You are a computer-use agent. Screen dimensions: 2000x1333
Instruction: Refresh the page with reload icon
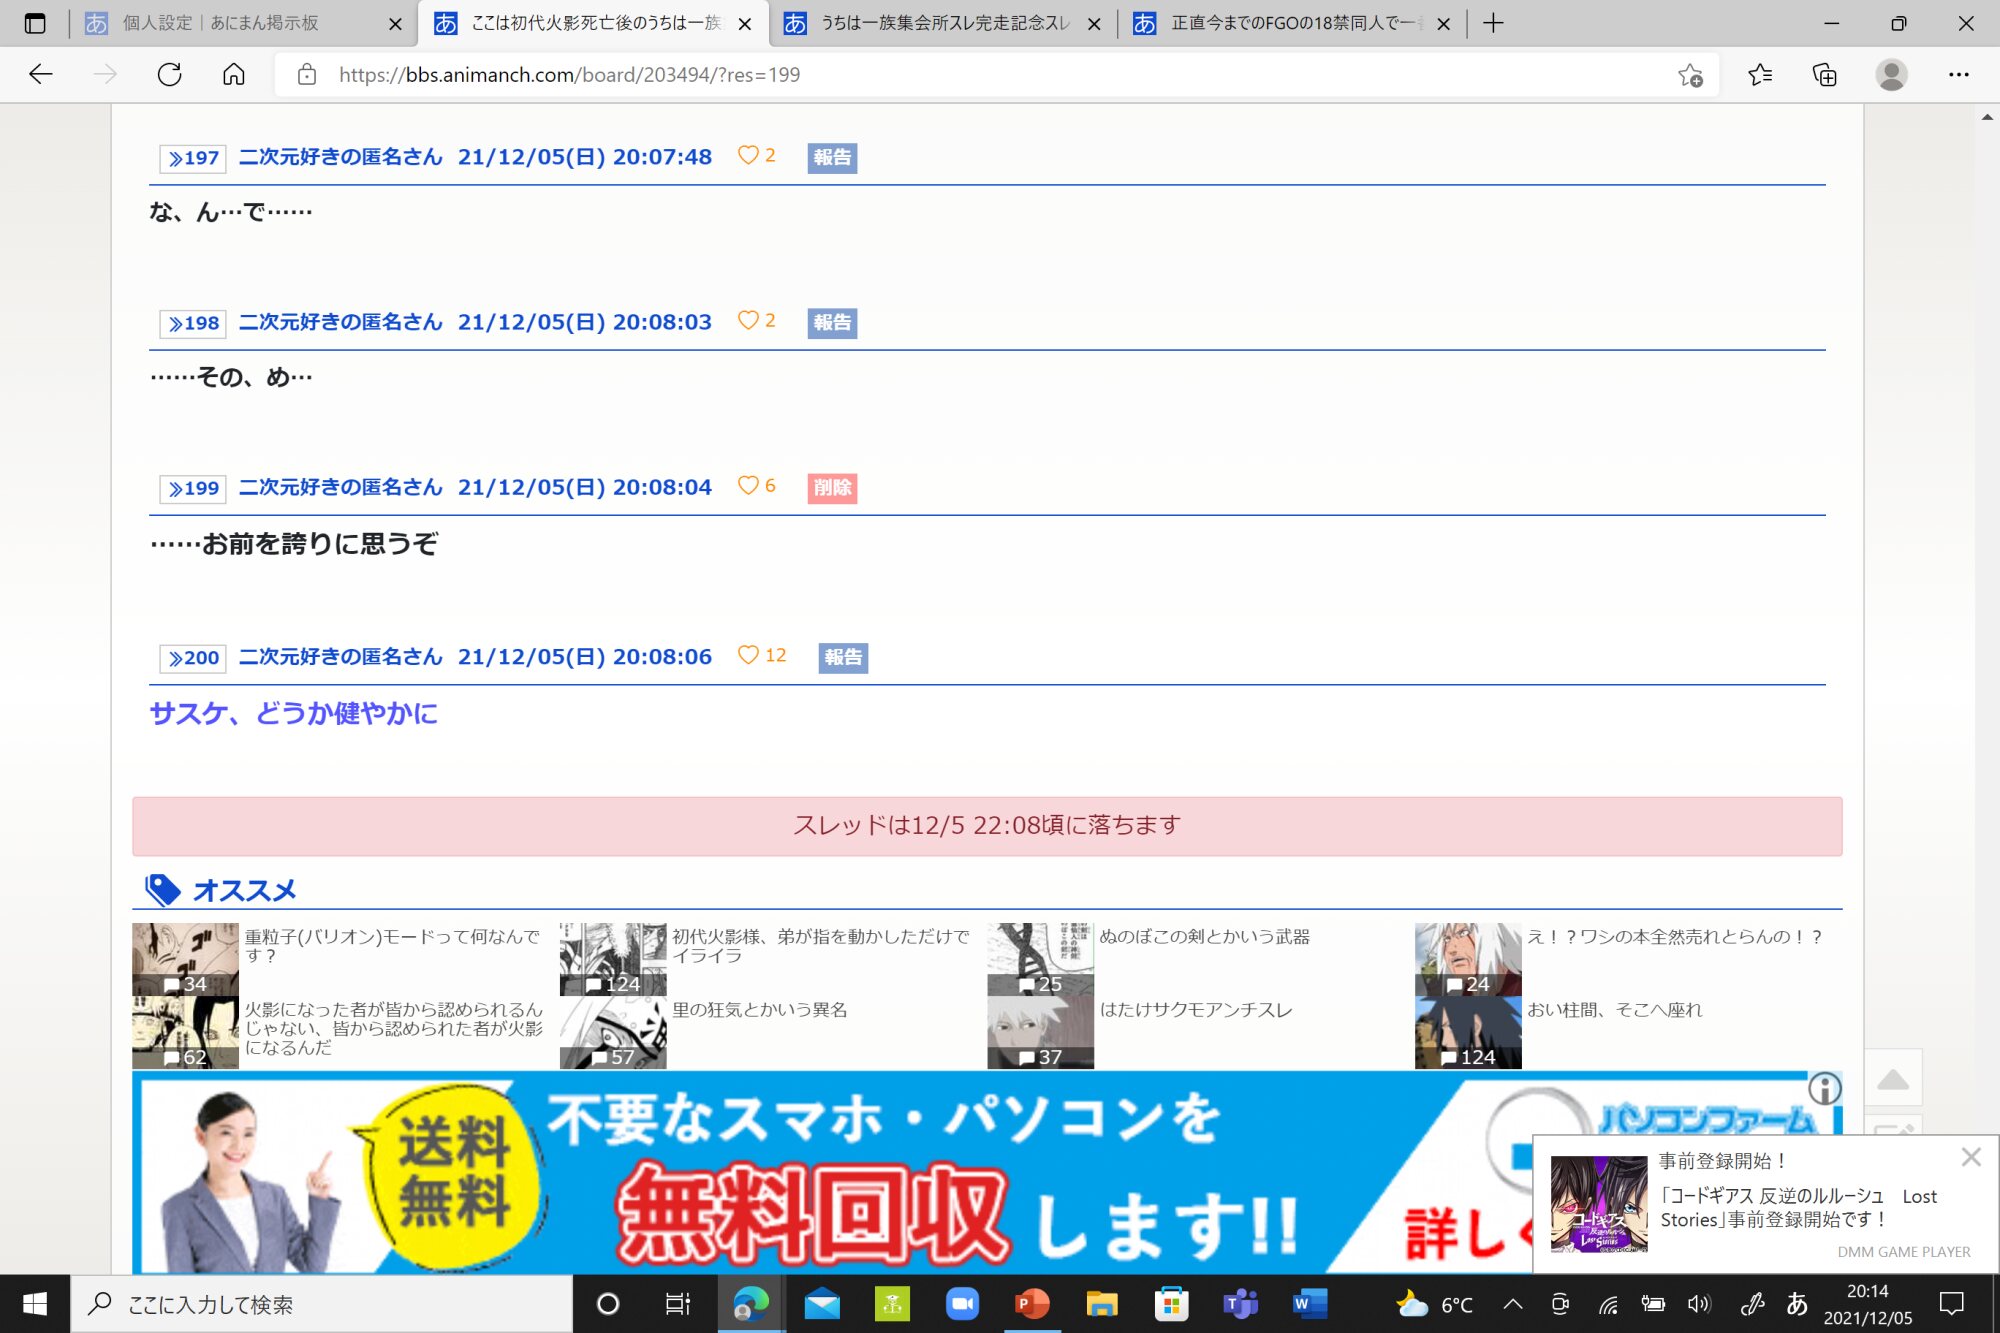coord(169,75)
